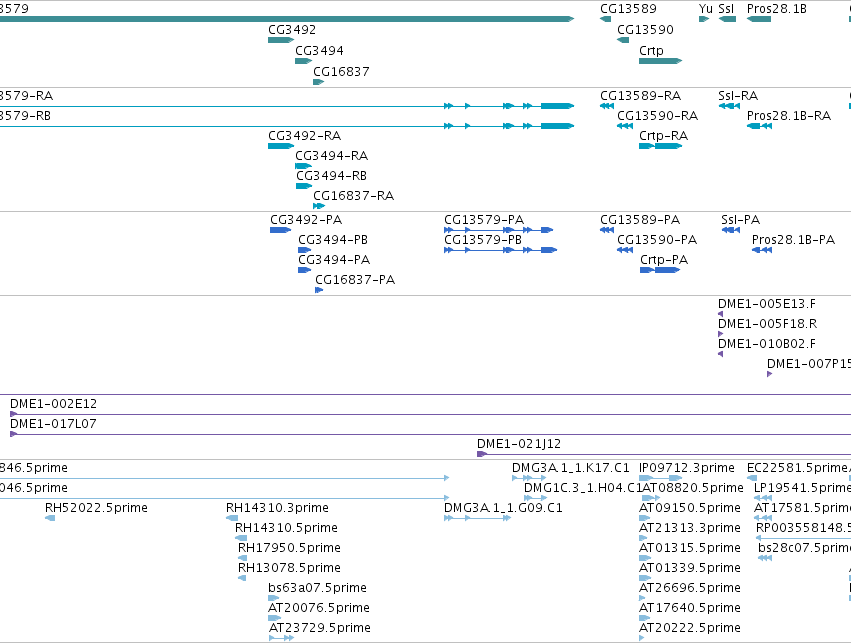Viewport: 851px width, 643px height.
Task: Select protein CG3494-PB
Action: [x=304, y=250]
